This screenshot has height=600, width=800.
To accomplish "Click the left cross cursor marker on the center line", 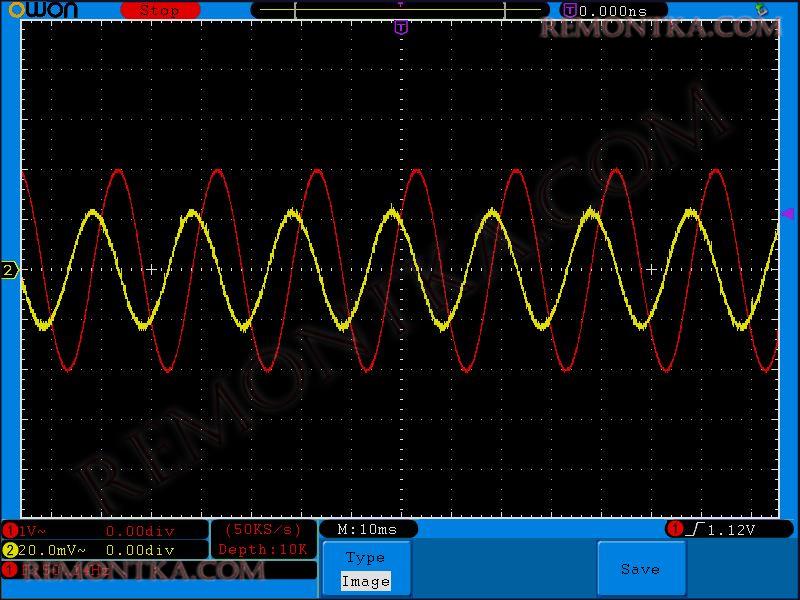I will click(x=152, y=270).
